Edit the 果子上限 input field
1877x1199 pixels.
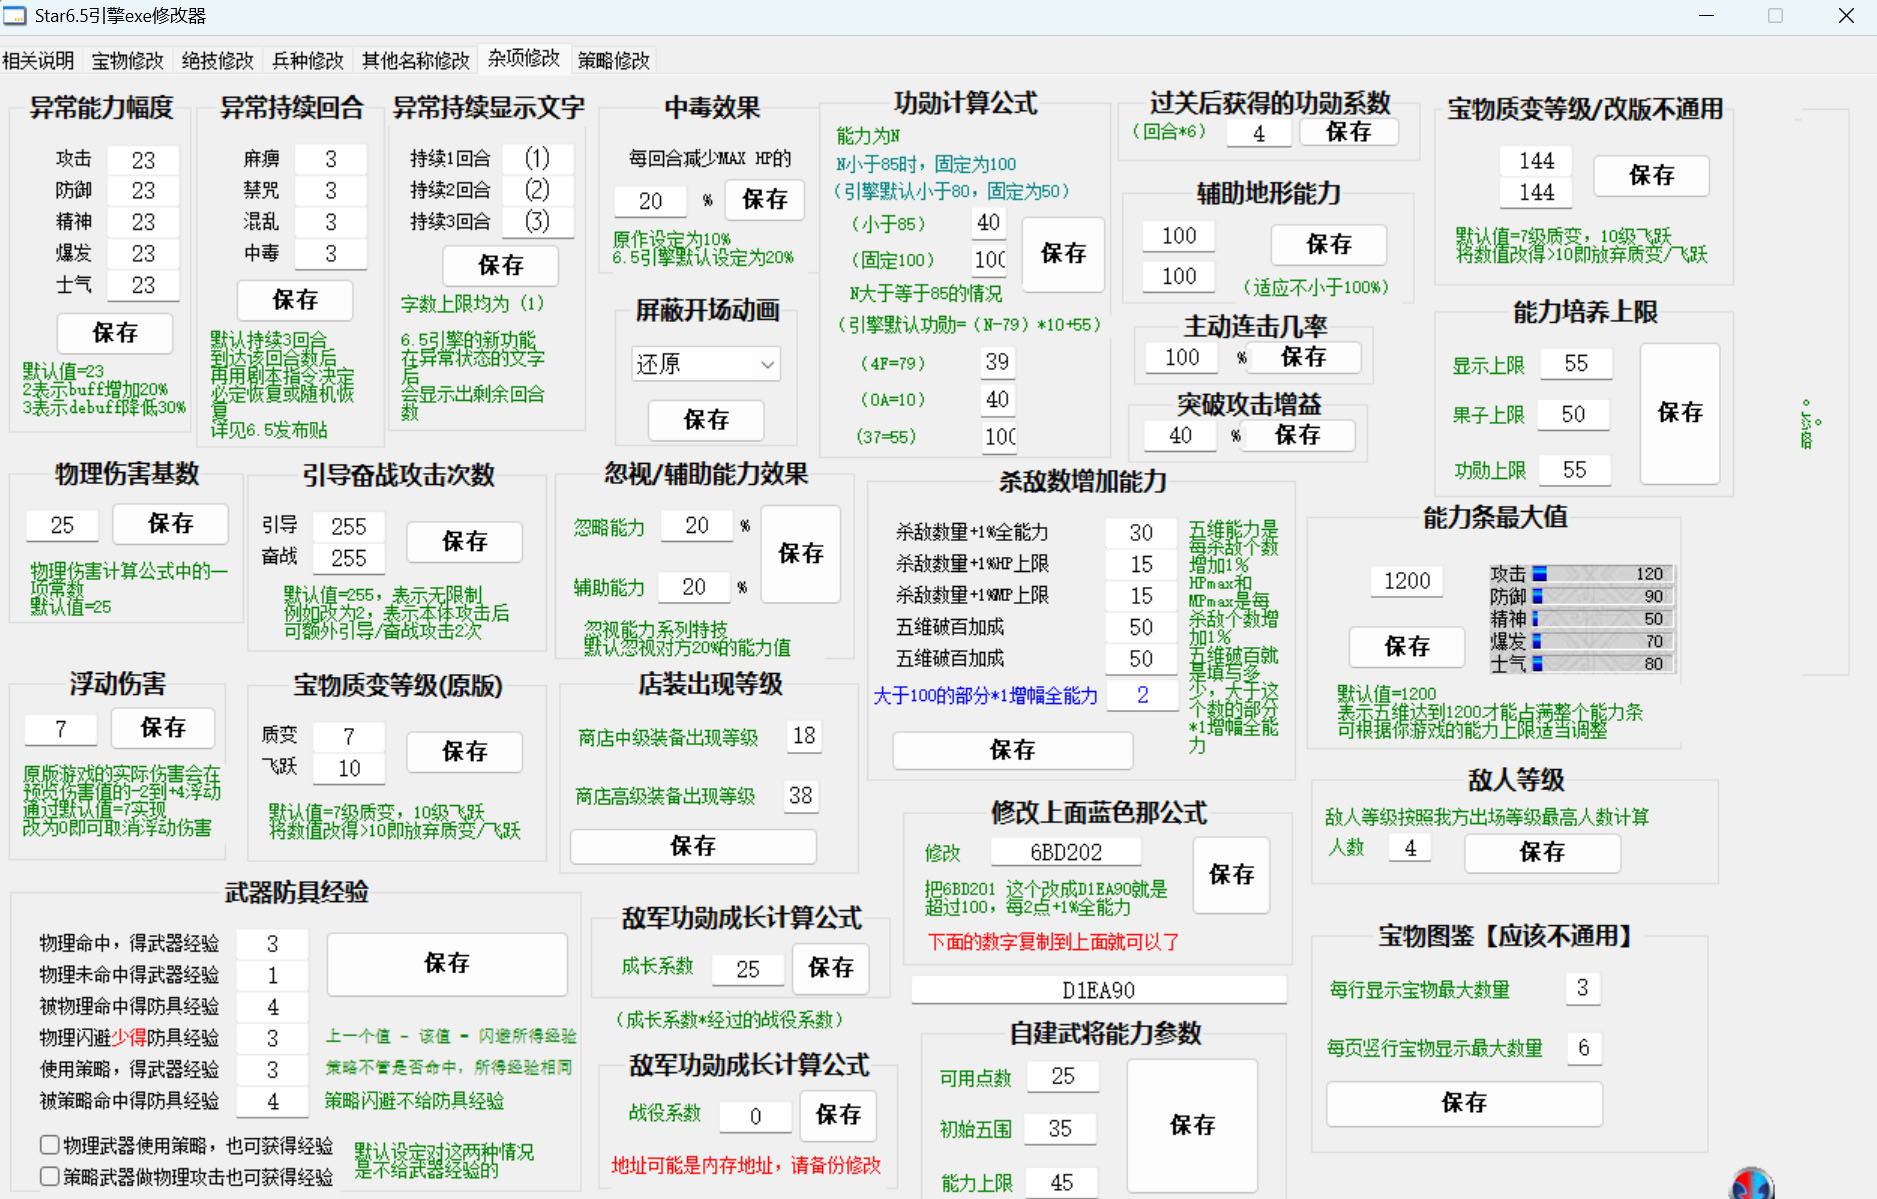1573,414
